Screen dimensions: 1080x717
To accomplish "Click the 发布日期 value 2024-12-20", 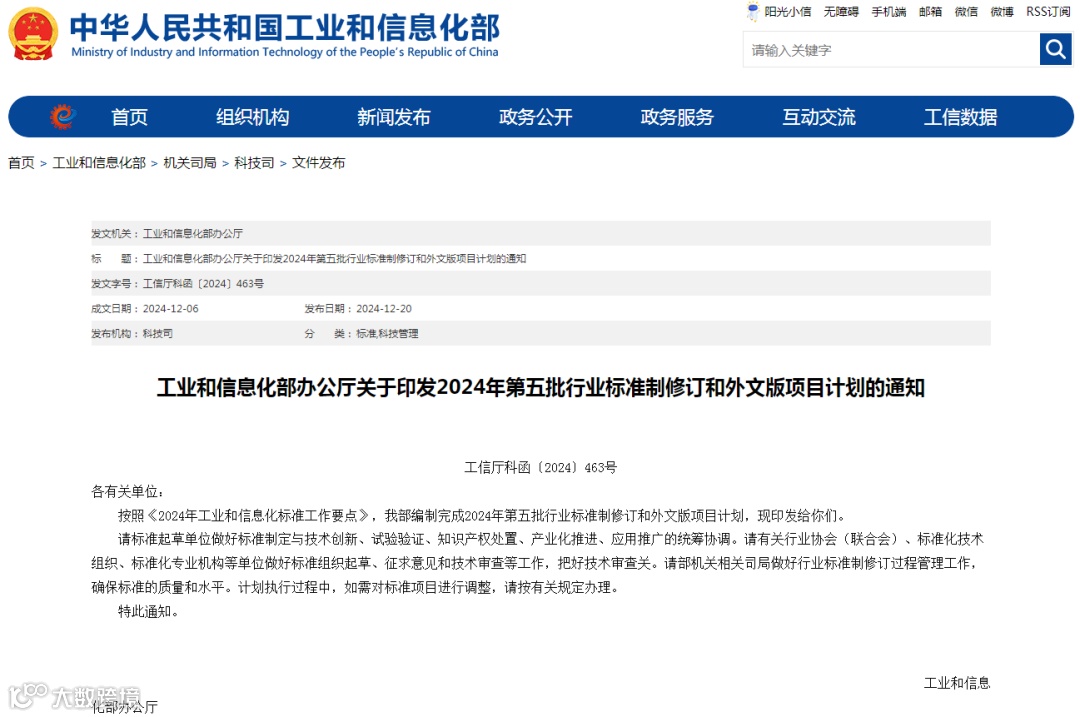I will point(384,309).
